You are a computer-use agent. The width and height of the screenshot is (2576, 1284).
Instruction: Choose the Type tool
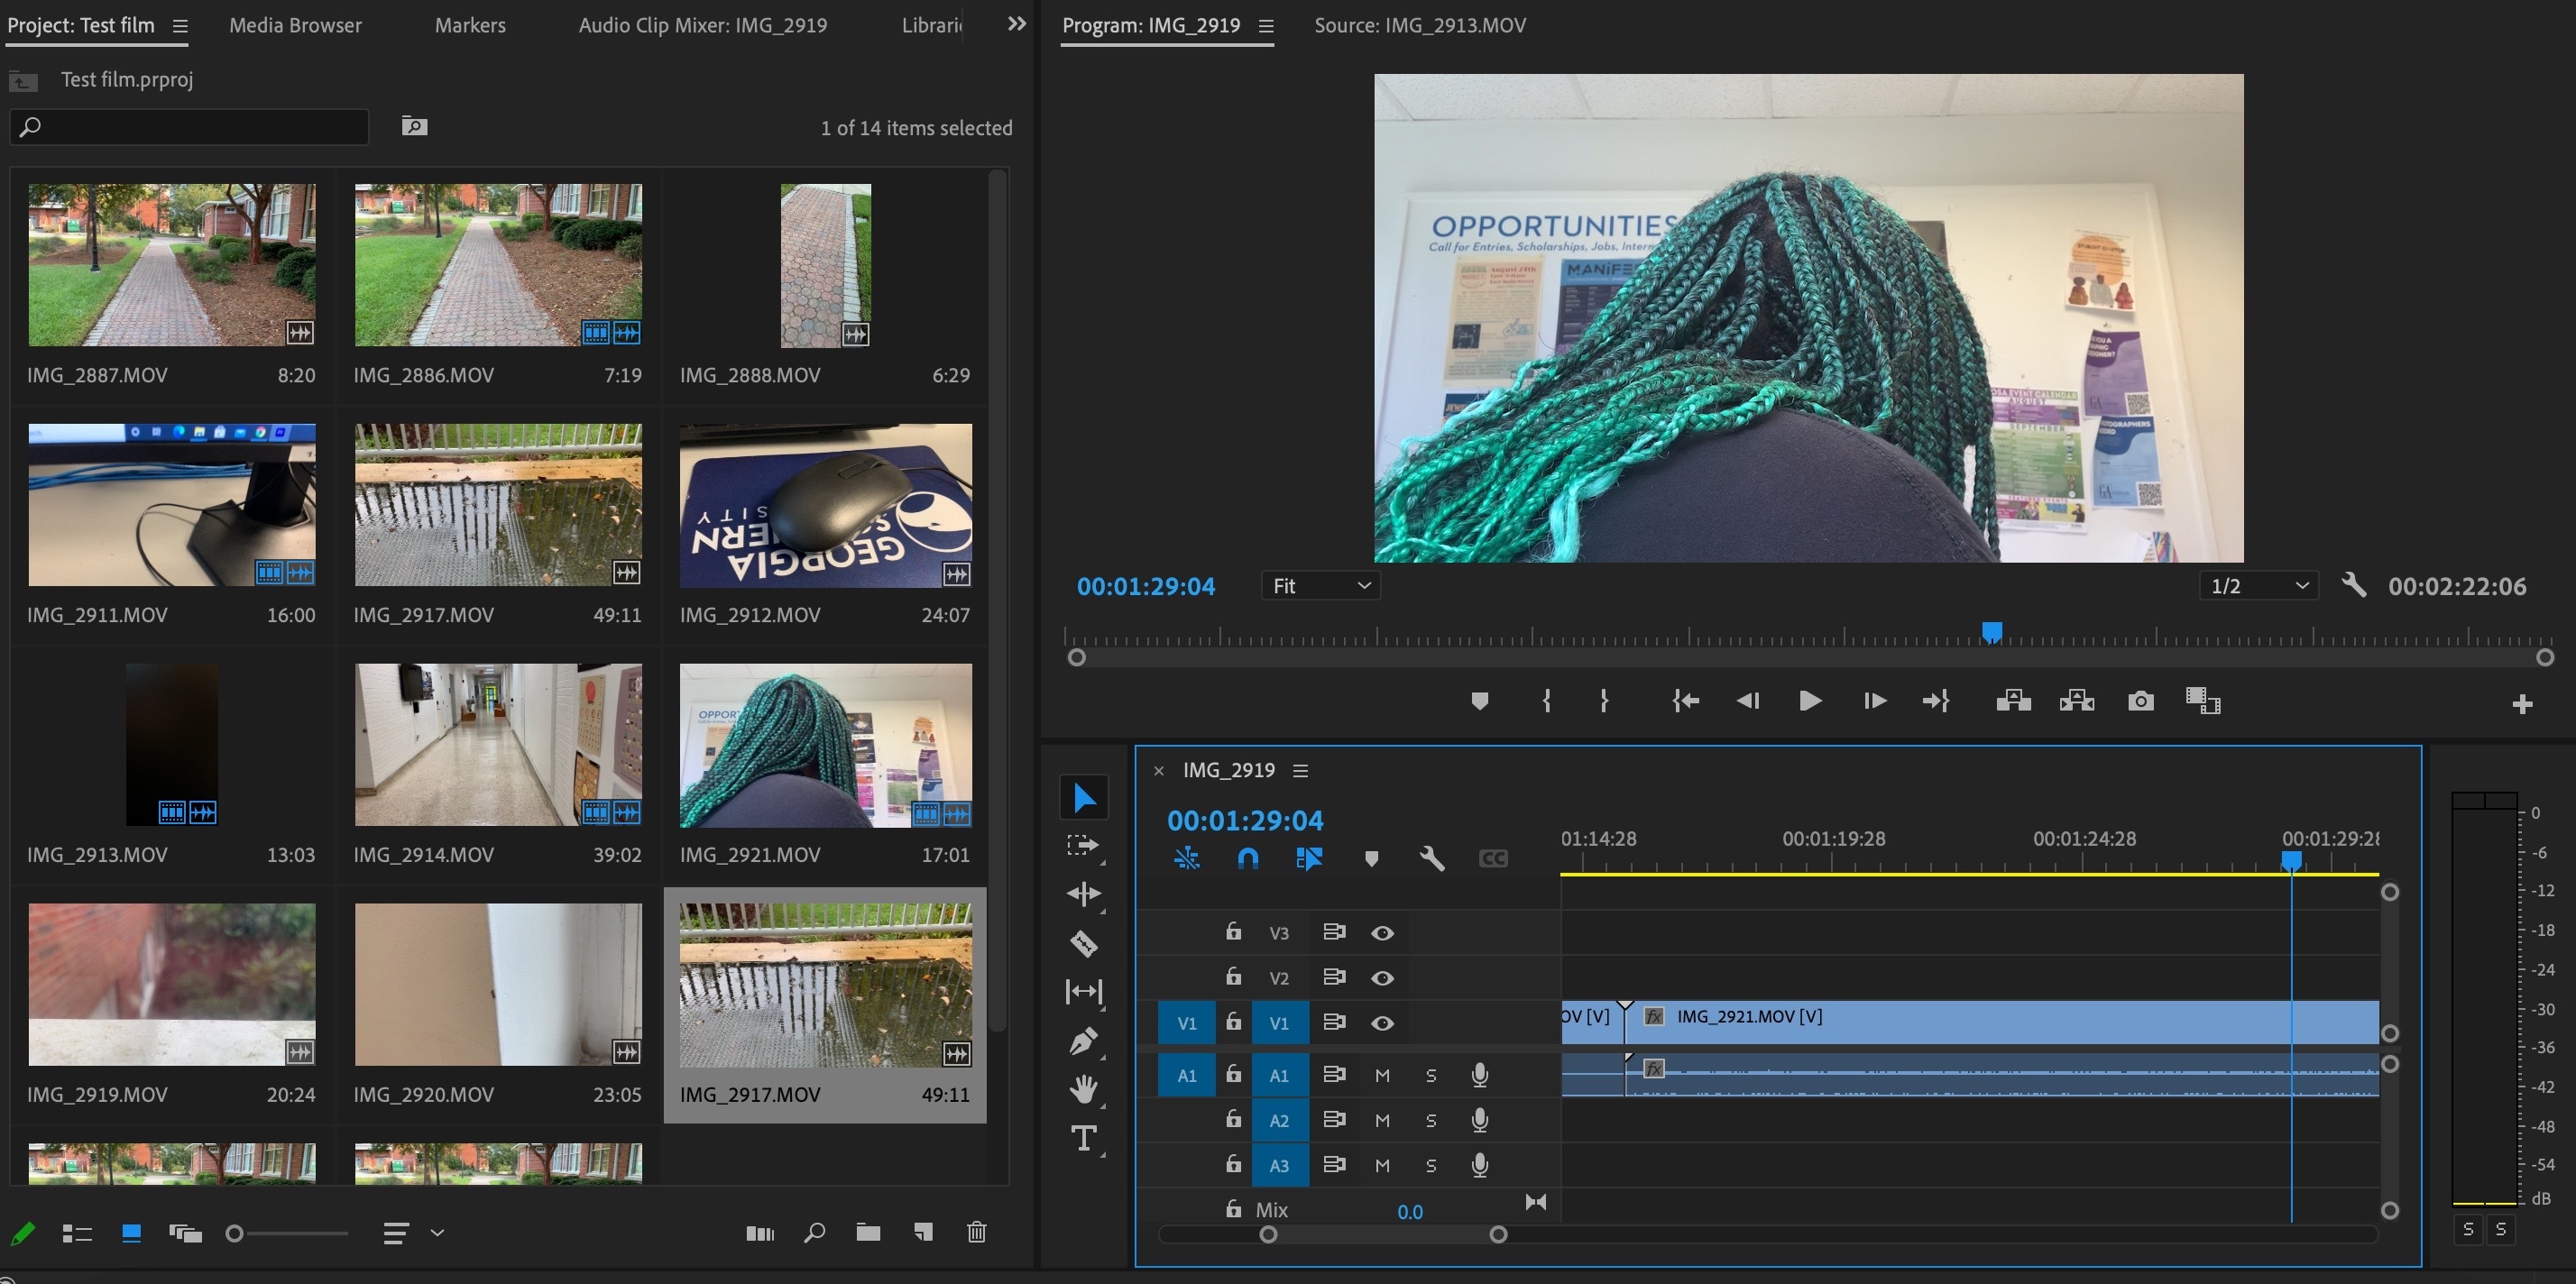[x=1084, y=1138]
